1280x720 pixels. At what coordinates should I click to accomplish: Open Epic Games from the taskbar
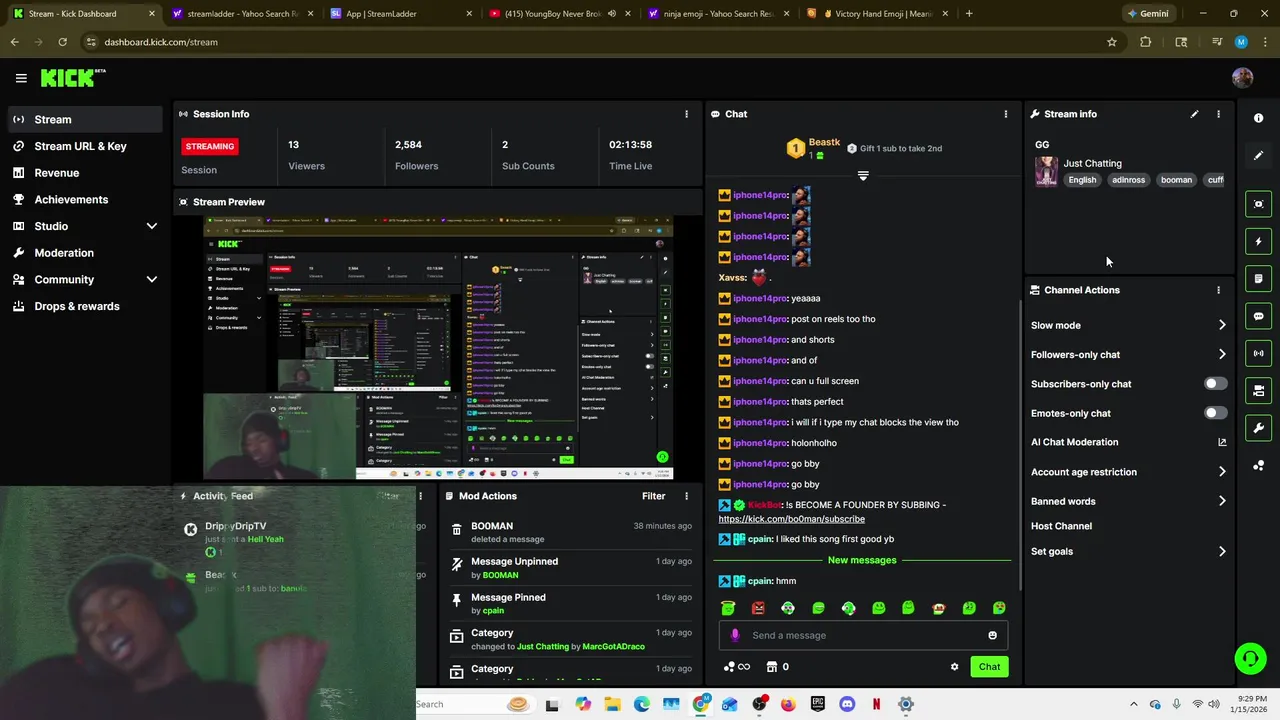point(818,704)
